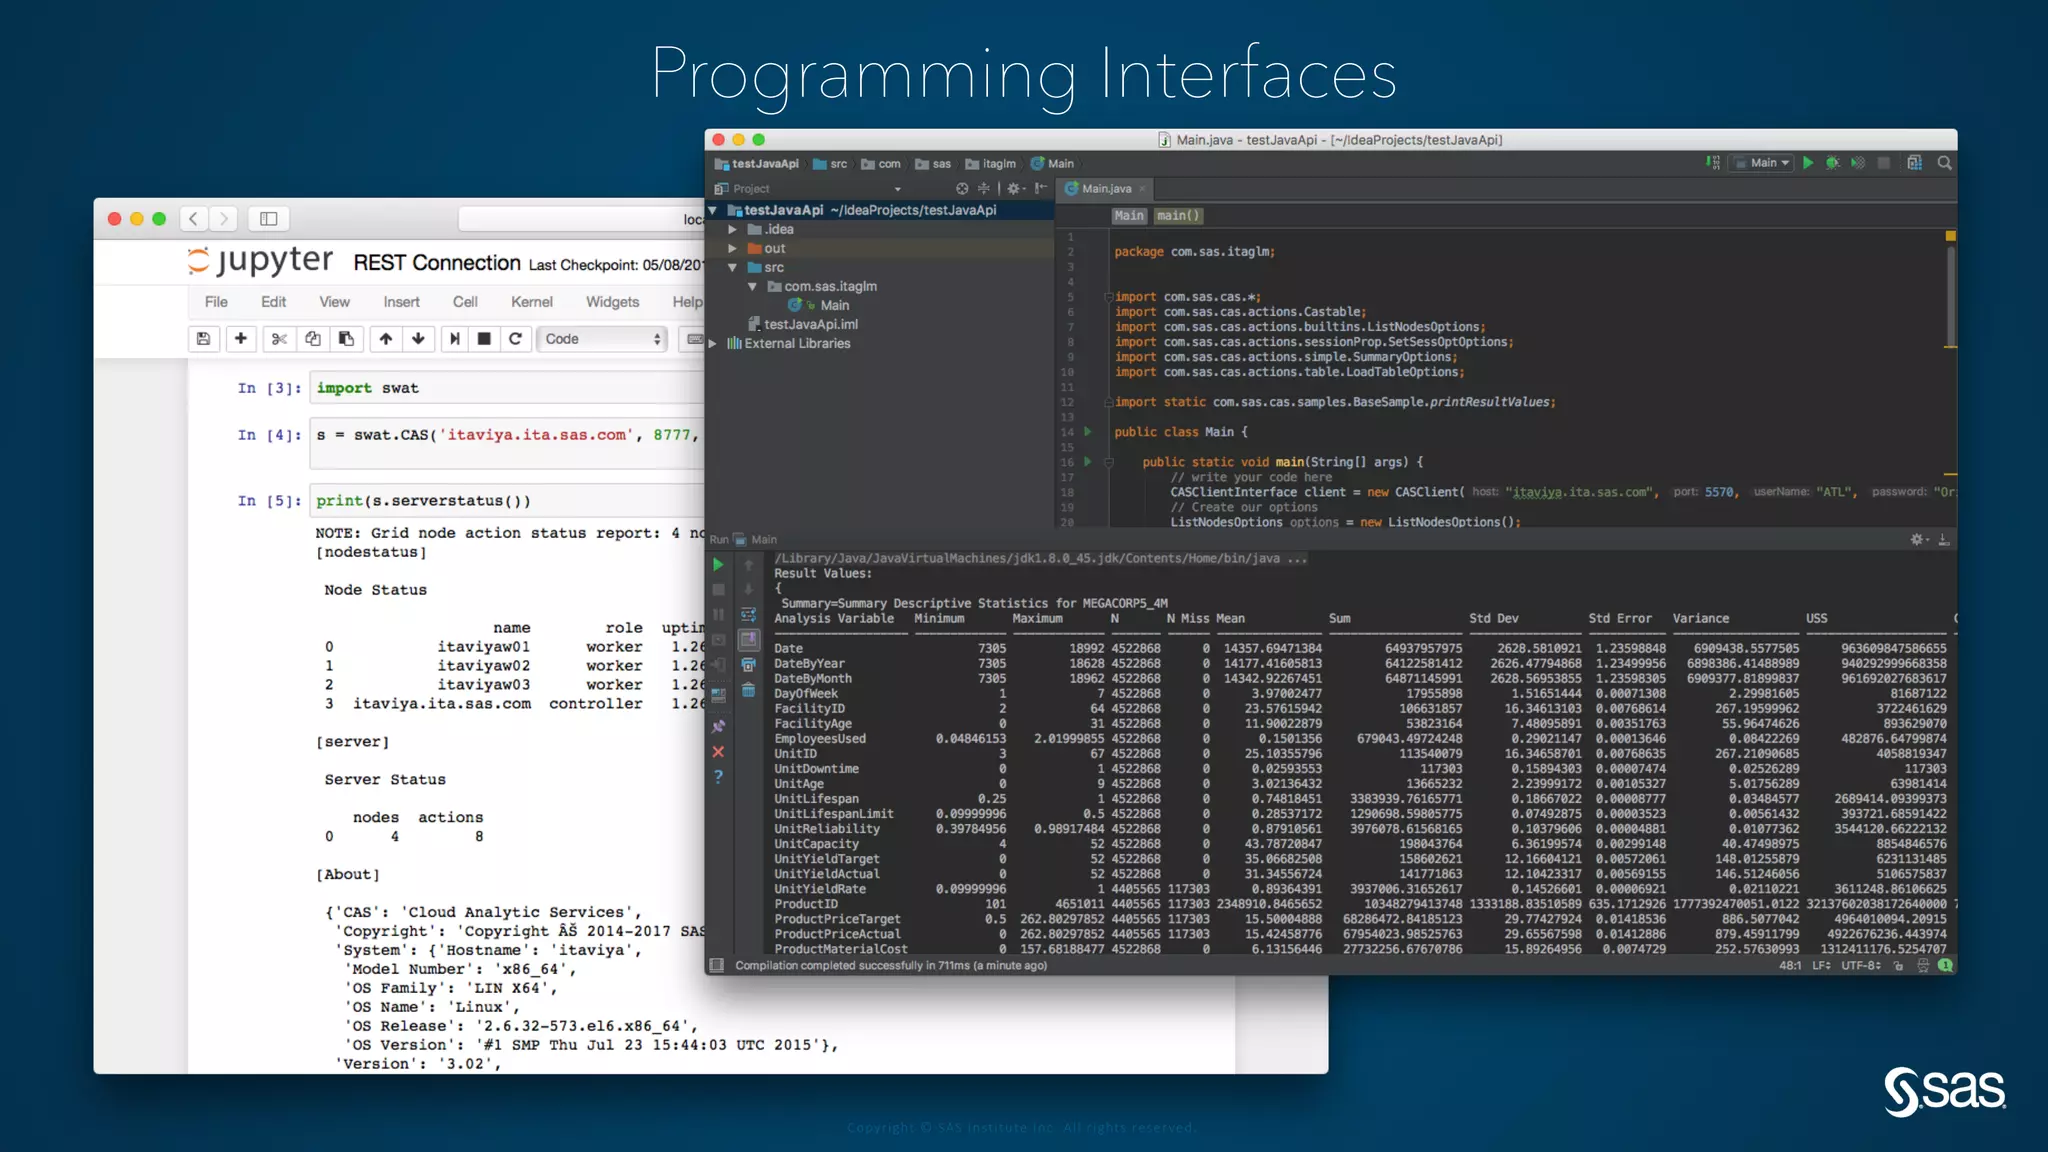Image resolution: width=2048 pixels, height=1152 pixels.
Task: Move the selected cell down
Action: coord(418,339)
